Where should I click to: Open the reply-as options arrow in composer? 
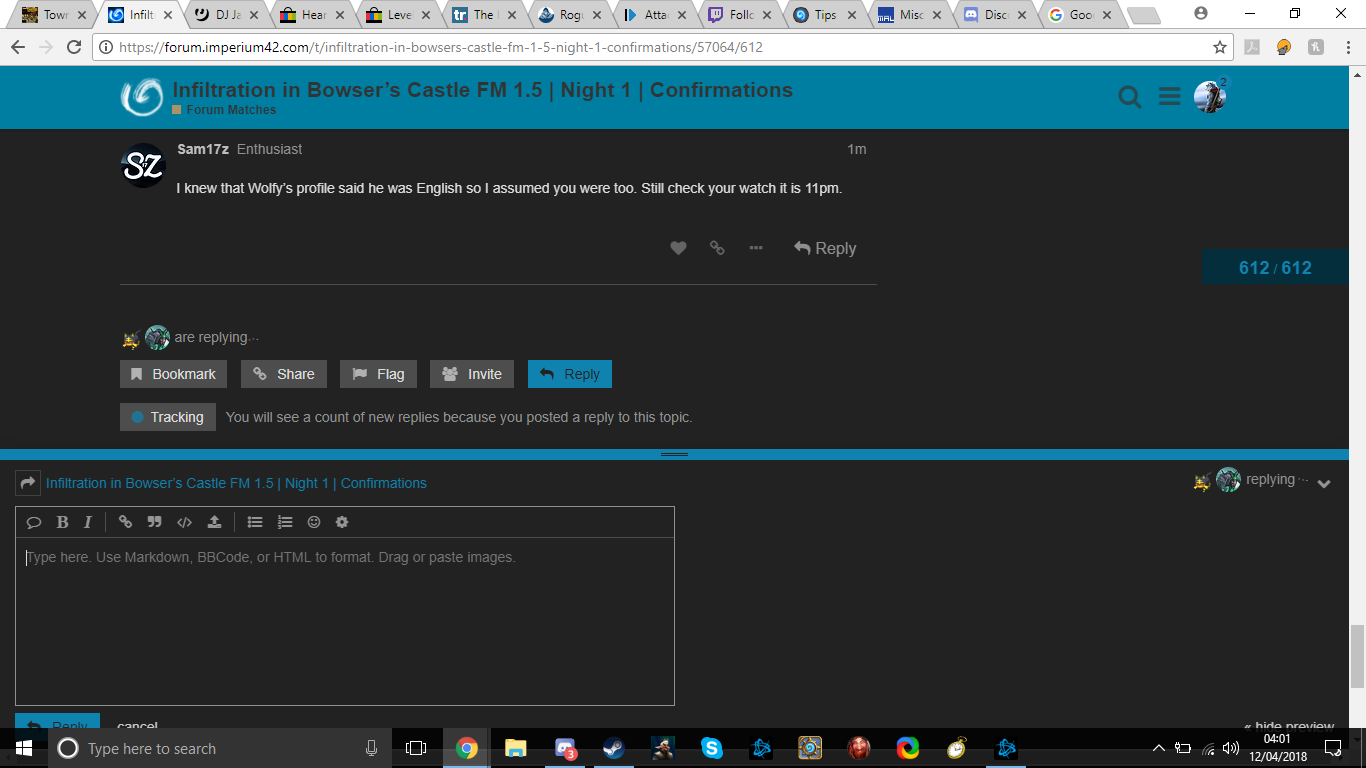coord(28,483)
